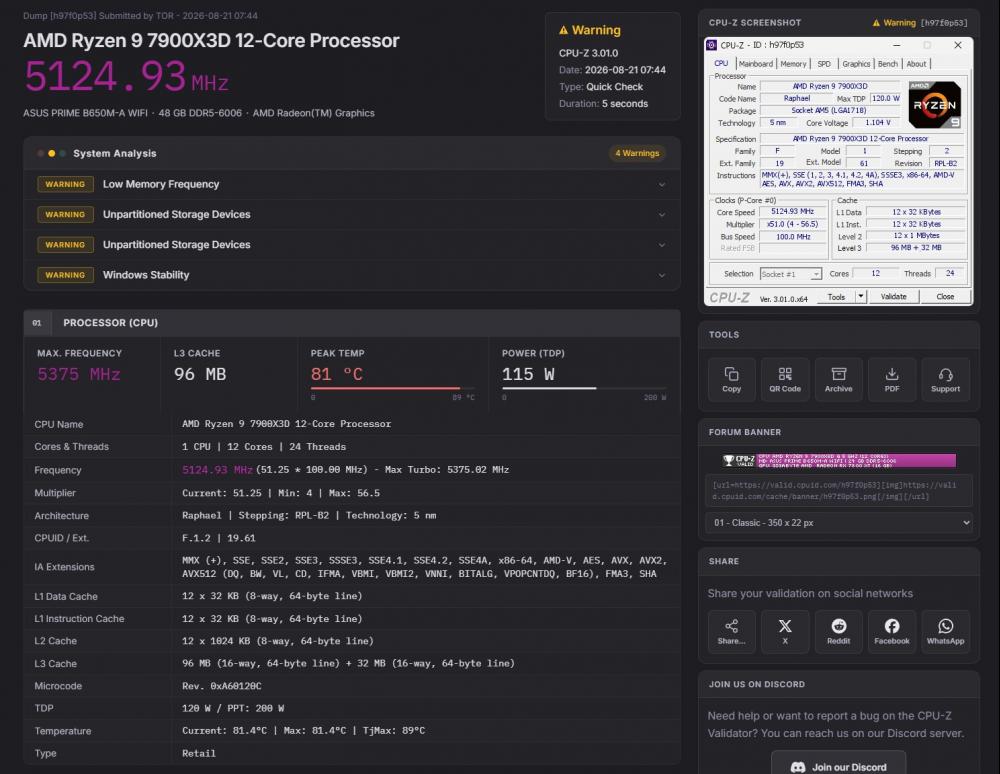Click the Validate button in CPU-Z
This screenshot has height=774, width=1000.
(x=893, y=296)
